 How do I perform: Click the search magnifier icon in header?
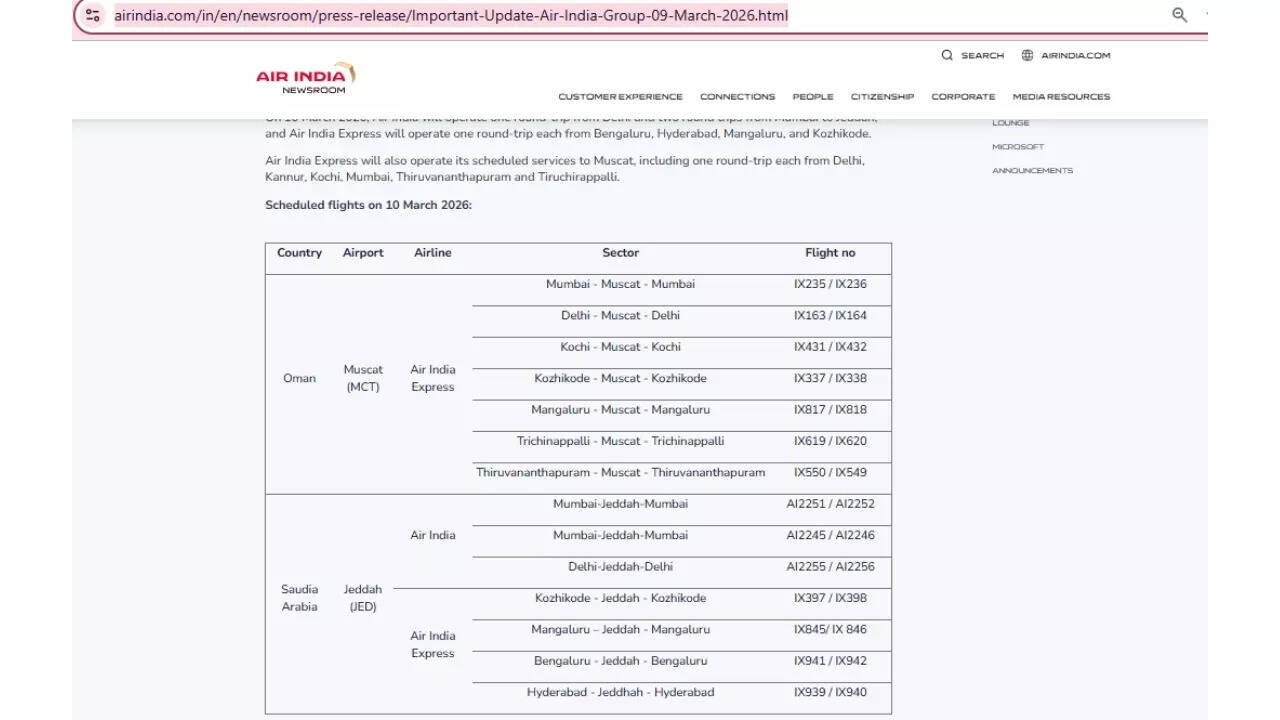947,55
